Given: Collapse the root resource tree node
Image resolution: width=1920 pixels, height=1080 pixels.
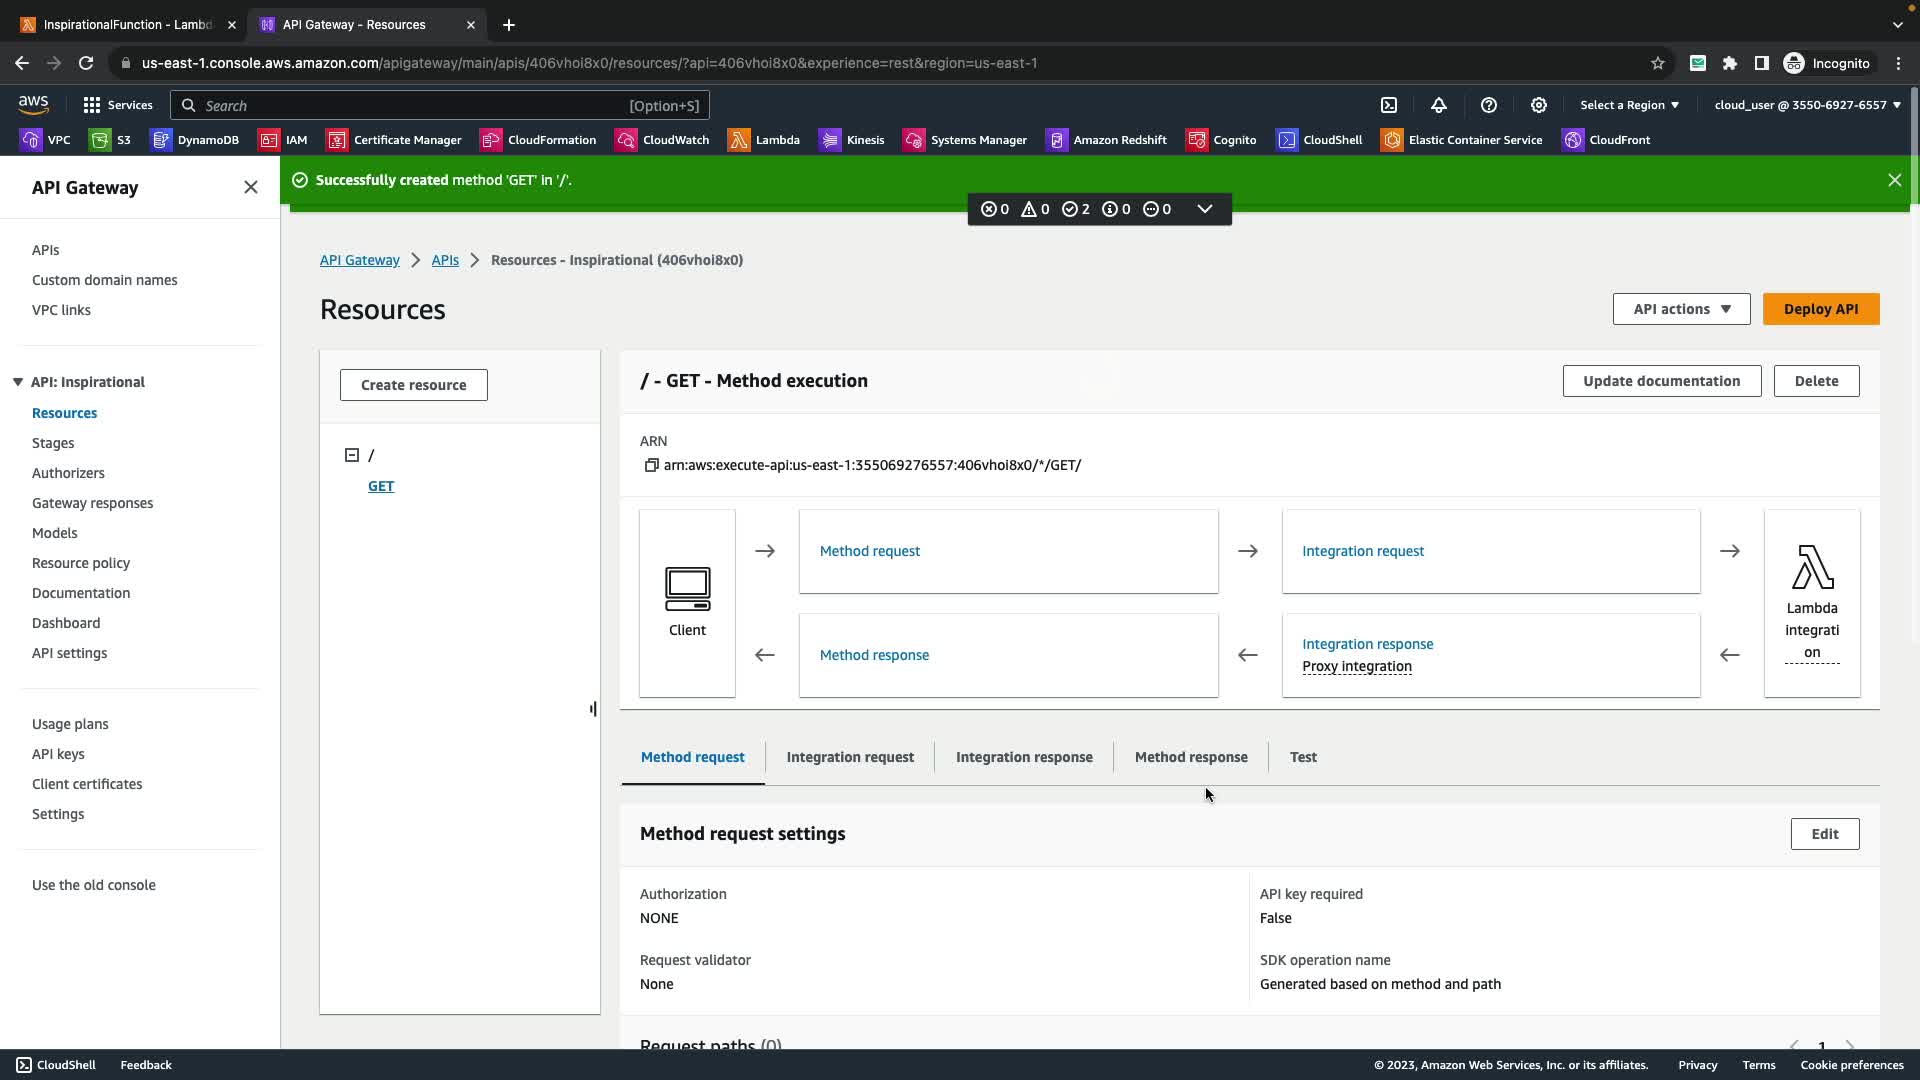Looking at the screenshot, I should point(352,455).
